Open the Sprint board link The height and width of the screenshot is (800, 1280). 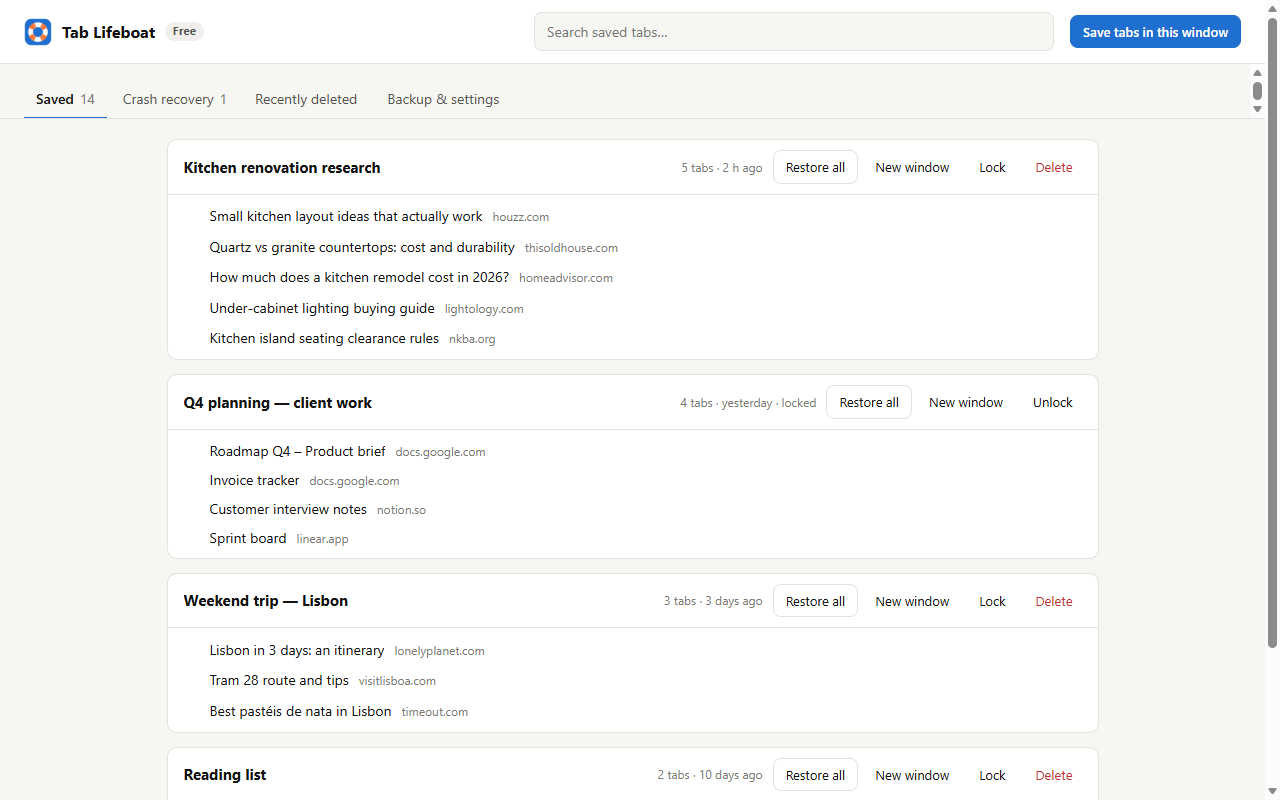coord(248,538)
